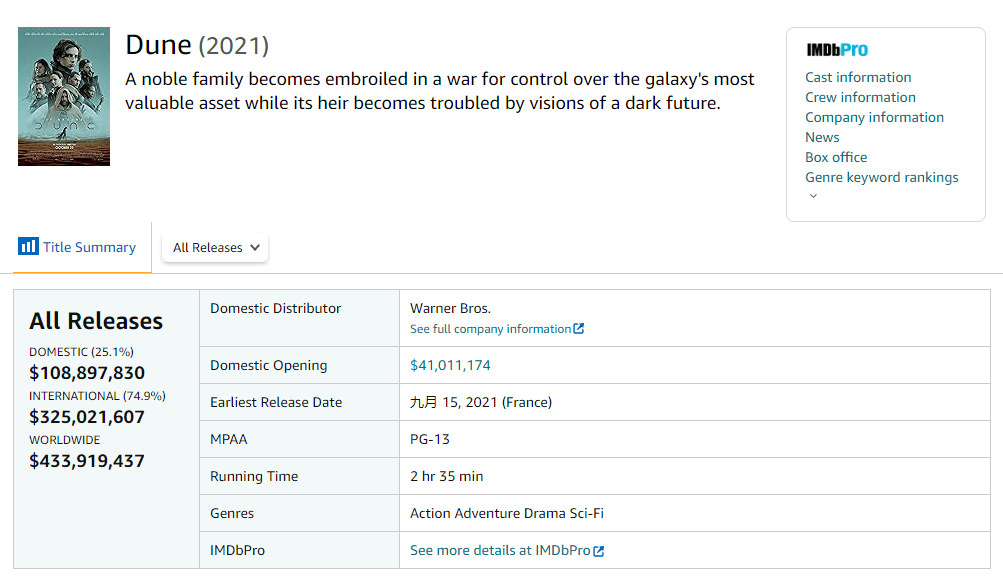Go to Company information in IMDbPro
The height and width of the screenshot is (584, 1003).
[x=874, y=117]
